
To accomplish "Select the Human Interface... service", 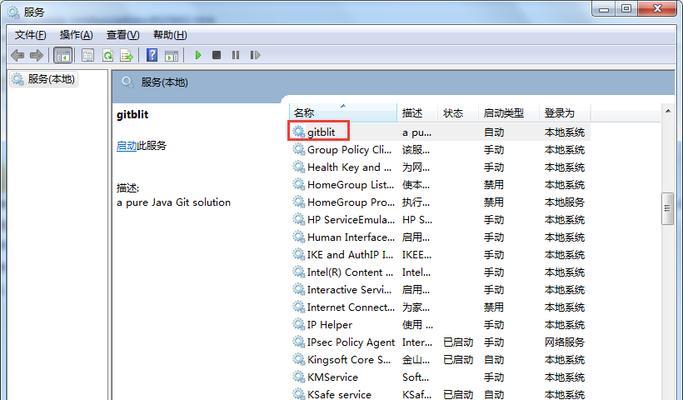I will [440, 237].
